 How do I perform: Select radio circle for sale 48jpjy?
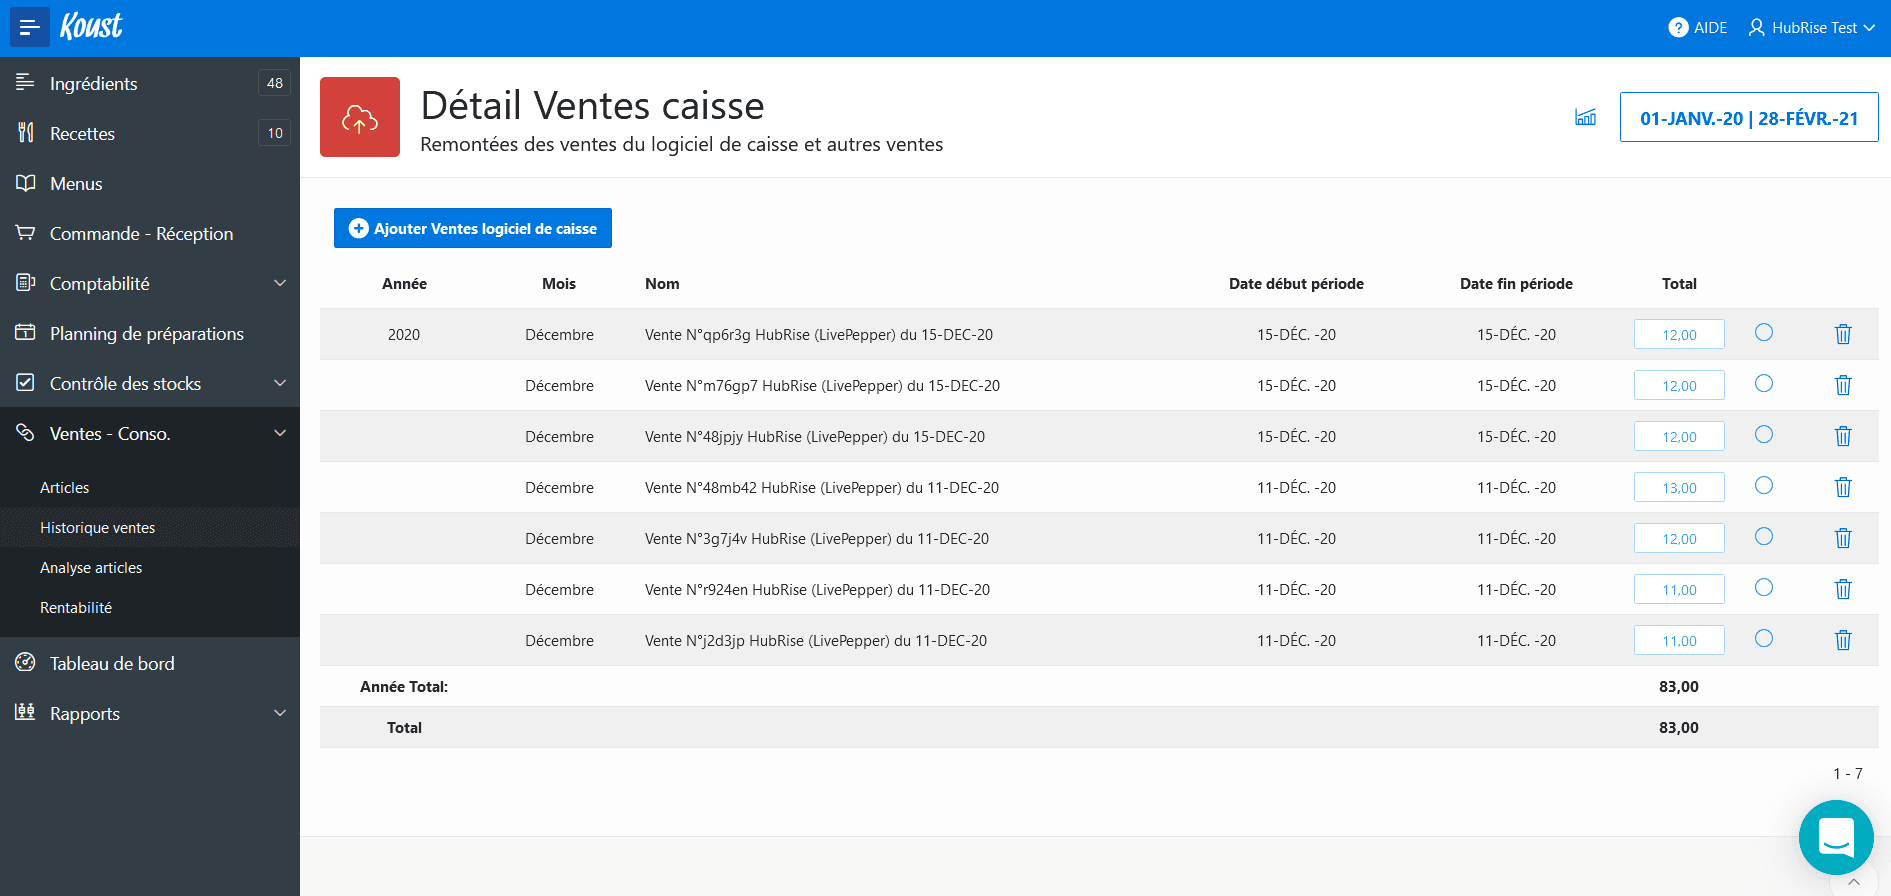1764,434
